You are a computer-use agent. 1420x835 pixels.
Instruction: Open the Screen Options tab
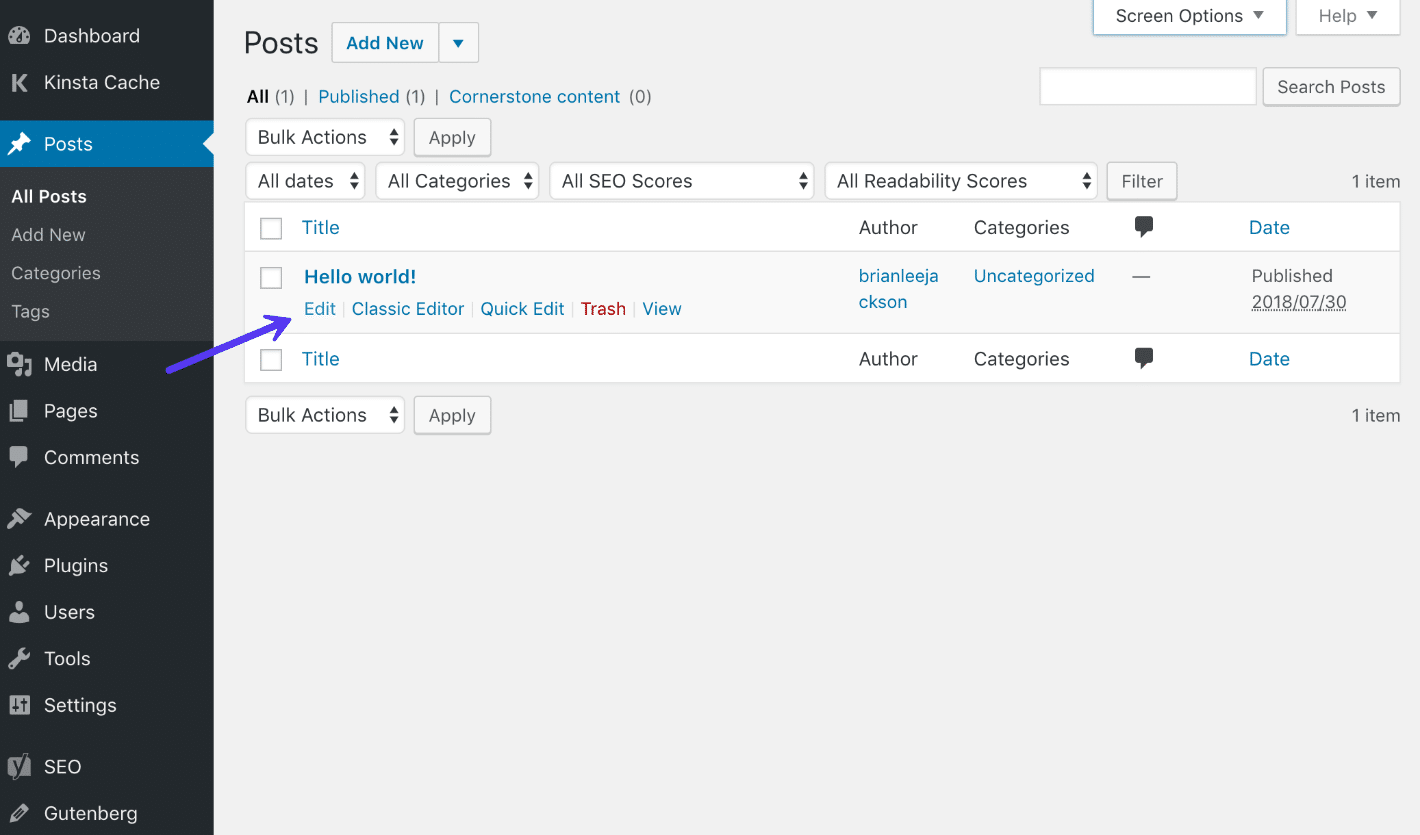point(1189,16)
